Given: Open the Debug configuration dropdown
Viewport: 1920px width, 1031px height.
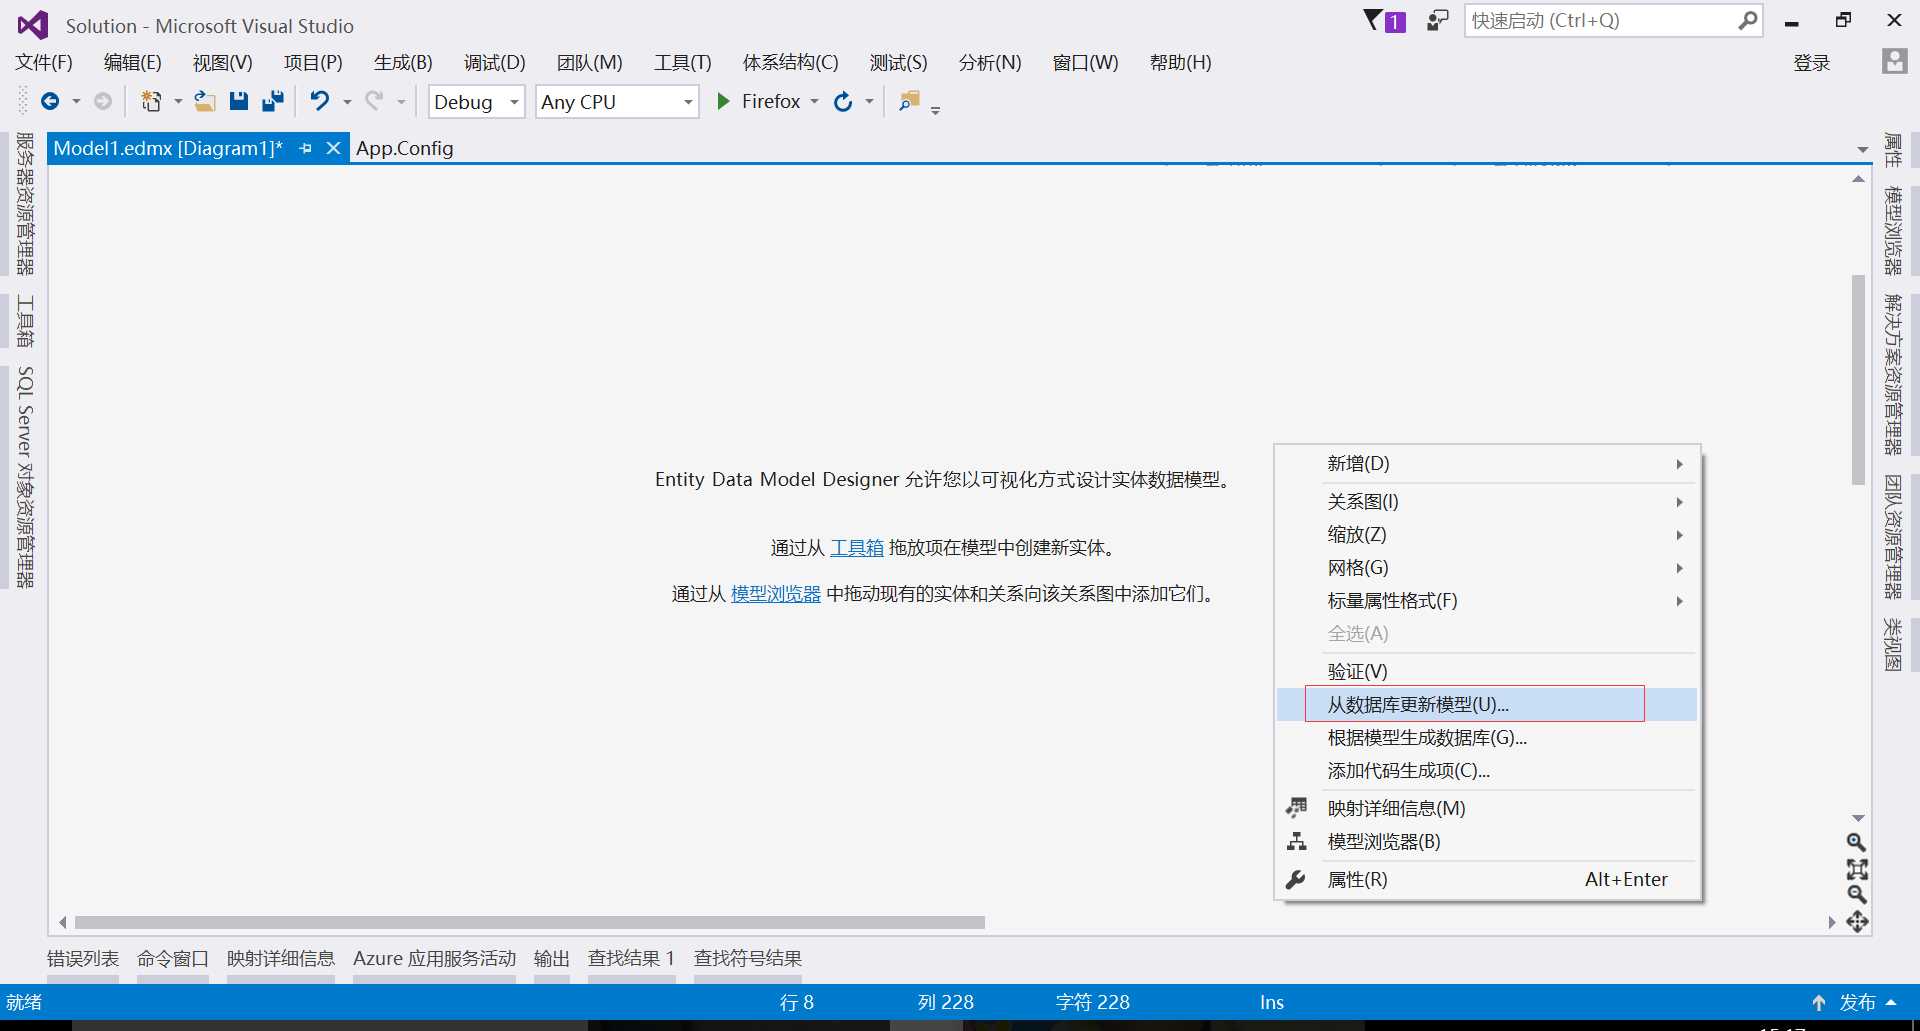Looking at the screenshot, I should tap(476, 102).
